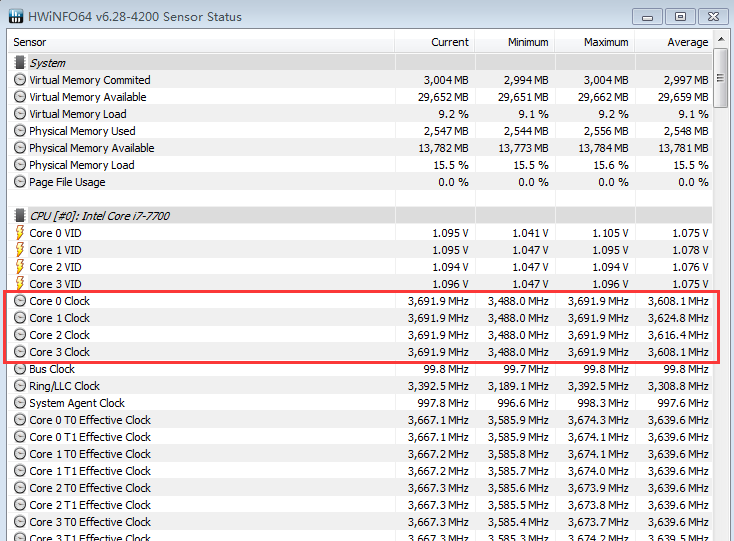Click the scrollbar up arrow
Image resolution: width=734 pixels, height=541 pixels.
(x=720, y=39)
